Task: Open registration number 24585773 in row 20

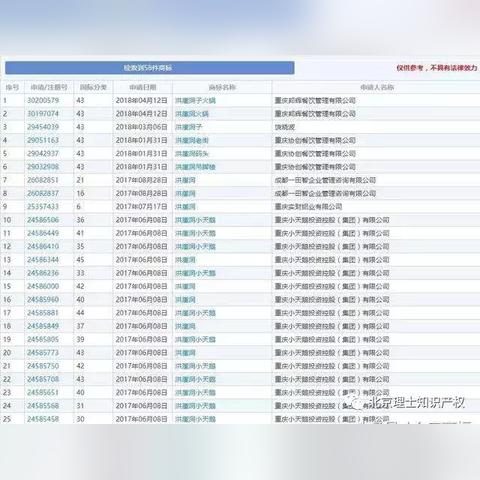Action: pyautogui.click(x=43, y=353)
